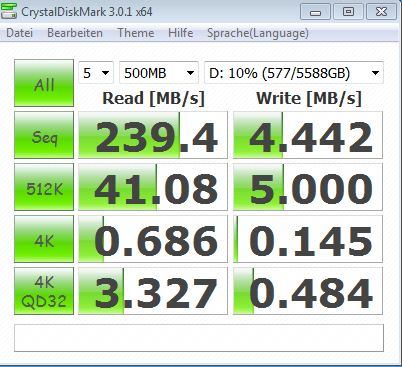Viewport: 402px width, 367px height.
Task: Click the Read [MB/s] column header
Action: [153, 99]
